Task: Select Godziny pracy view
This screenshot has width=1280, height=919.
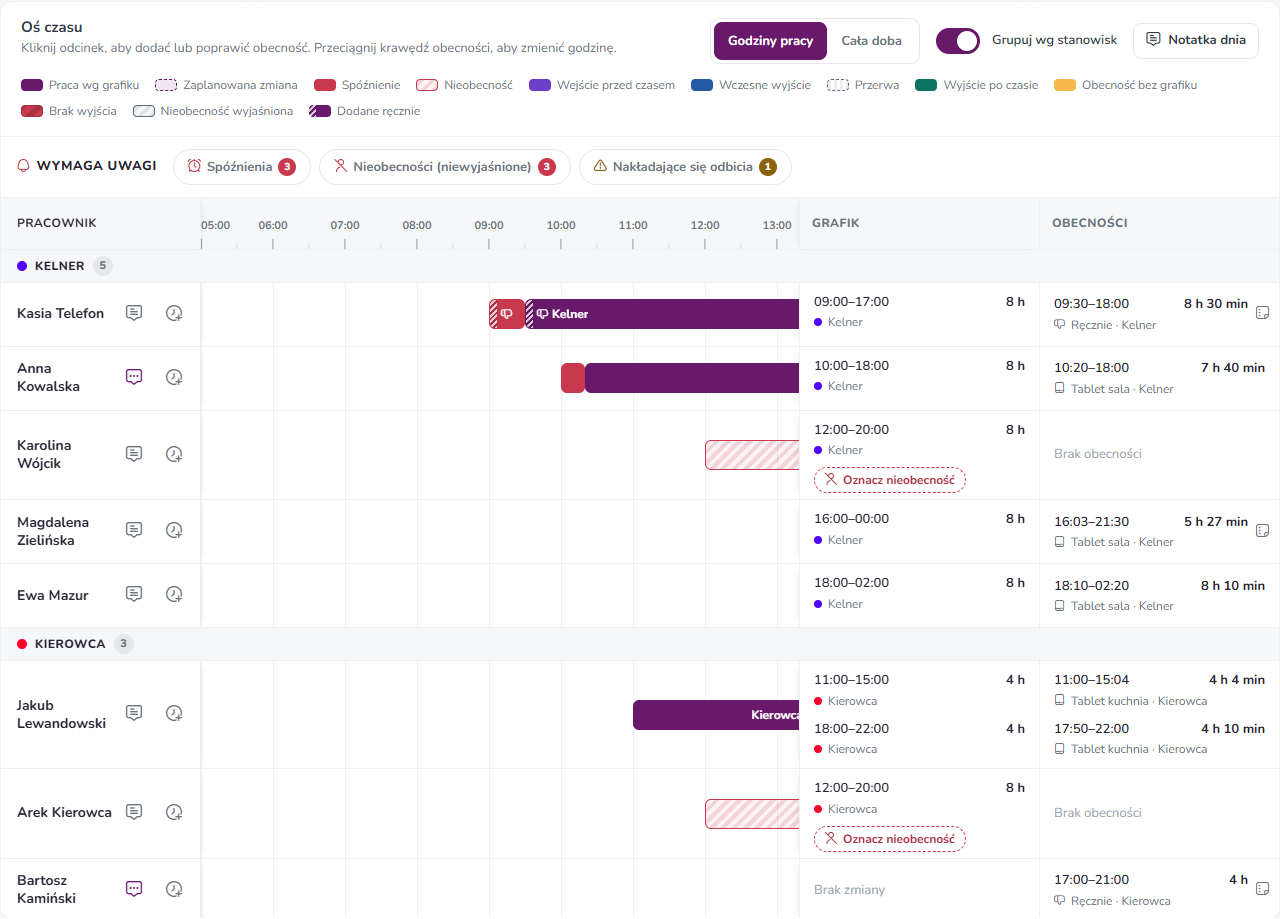Action: click(x=770, y=41)
